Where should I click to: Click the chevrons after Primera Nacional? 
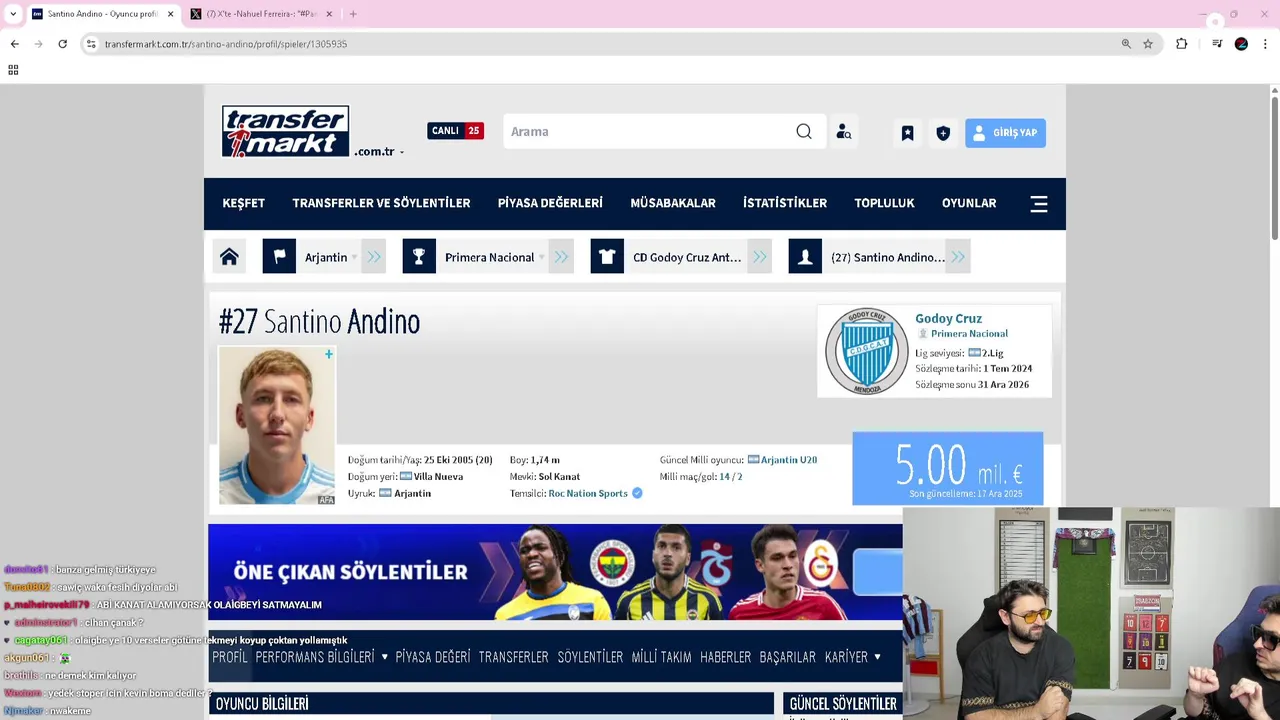(x=561, y=257)
